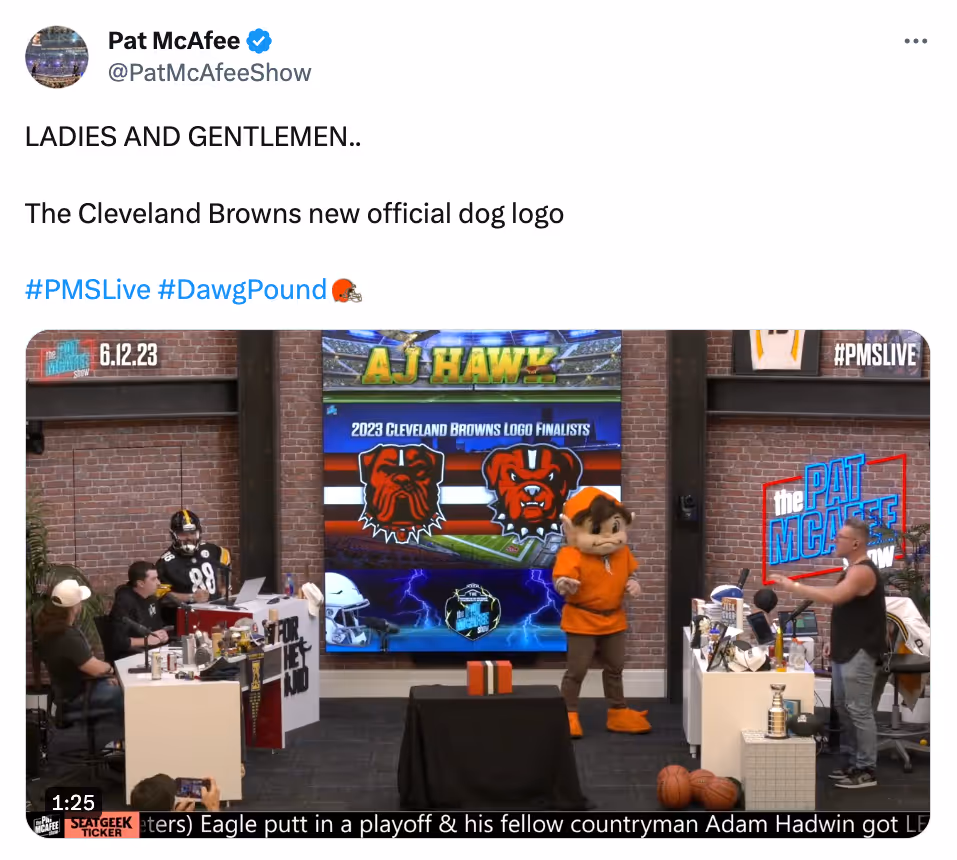This screenshot has width=957, height=860.
Task: Click the #PMSLIVE watermark in video
Action: 876,355
